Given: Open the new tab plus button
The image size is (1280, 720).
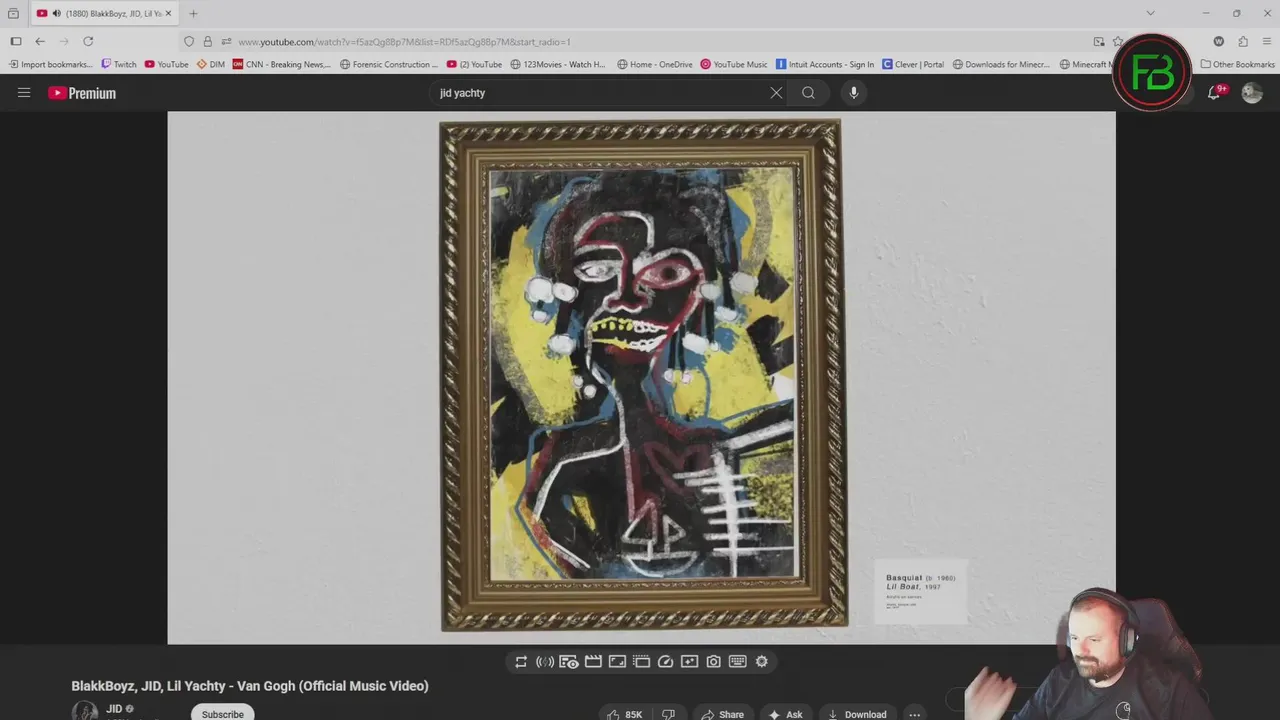Looking at the screenshot, I should pos(193,13).
